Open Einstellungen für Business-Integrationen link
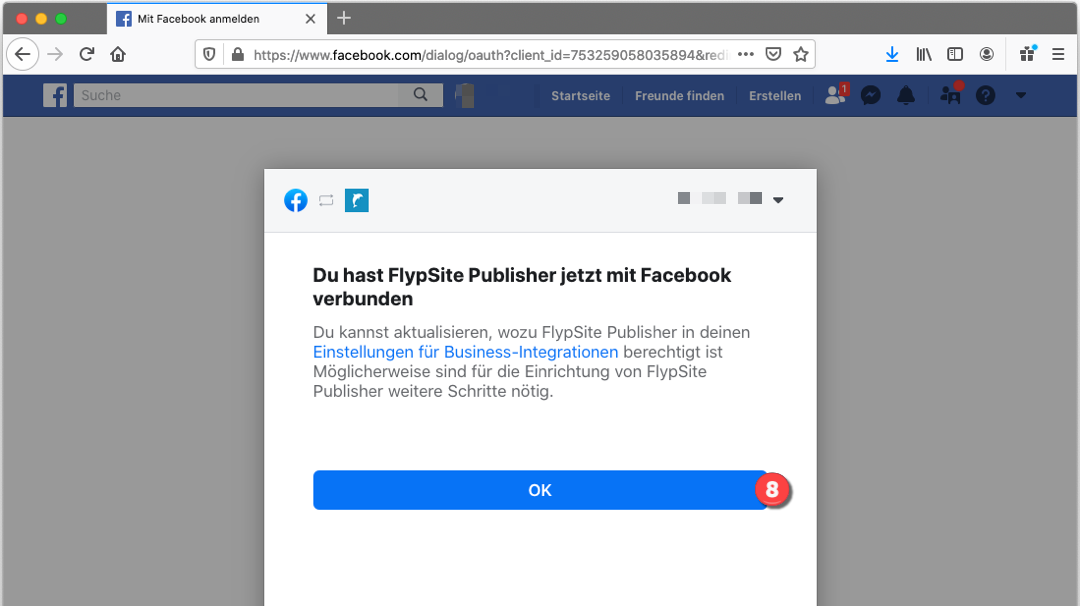The height and width of the screenshot is (606, 1080). tap(466, 352)
